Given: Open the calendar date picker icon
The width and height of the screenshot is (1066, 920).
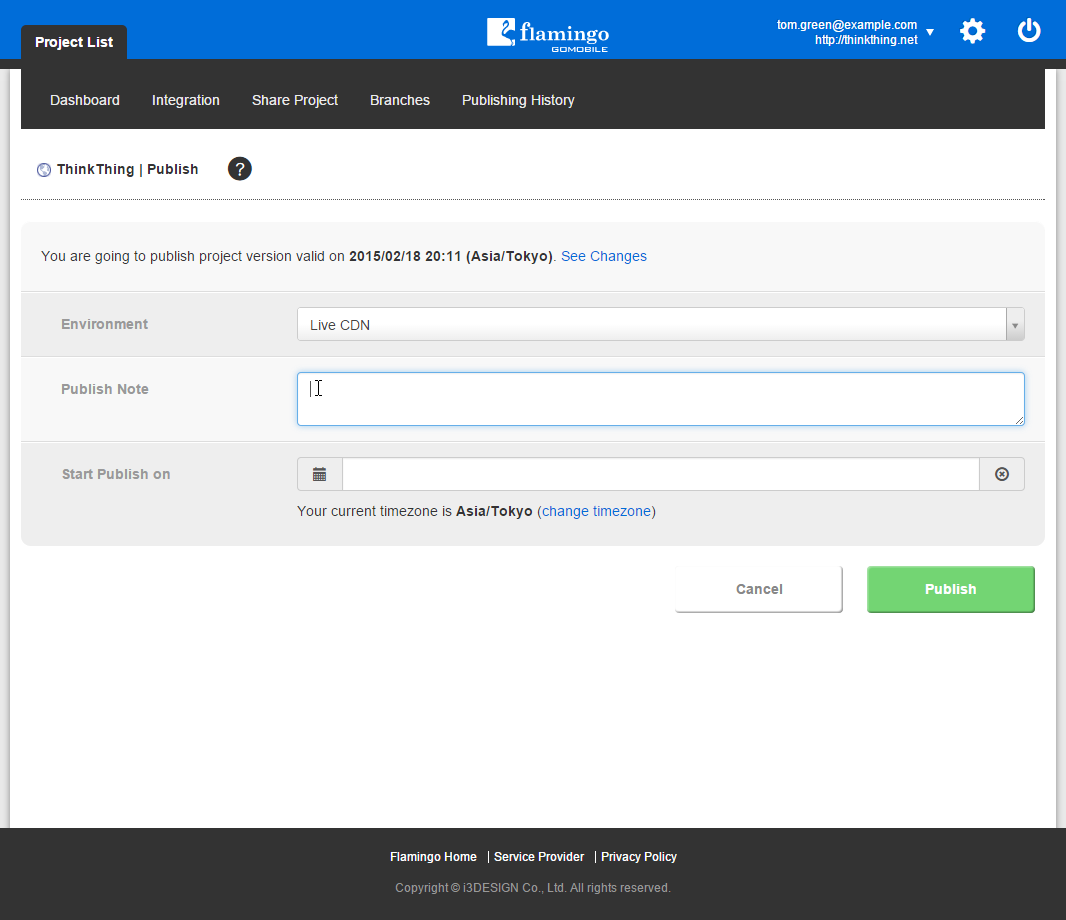Looking at the screenshot, I should (x=320, y=474).
